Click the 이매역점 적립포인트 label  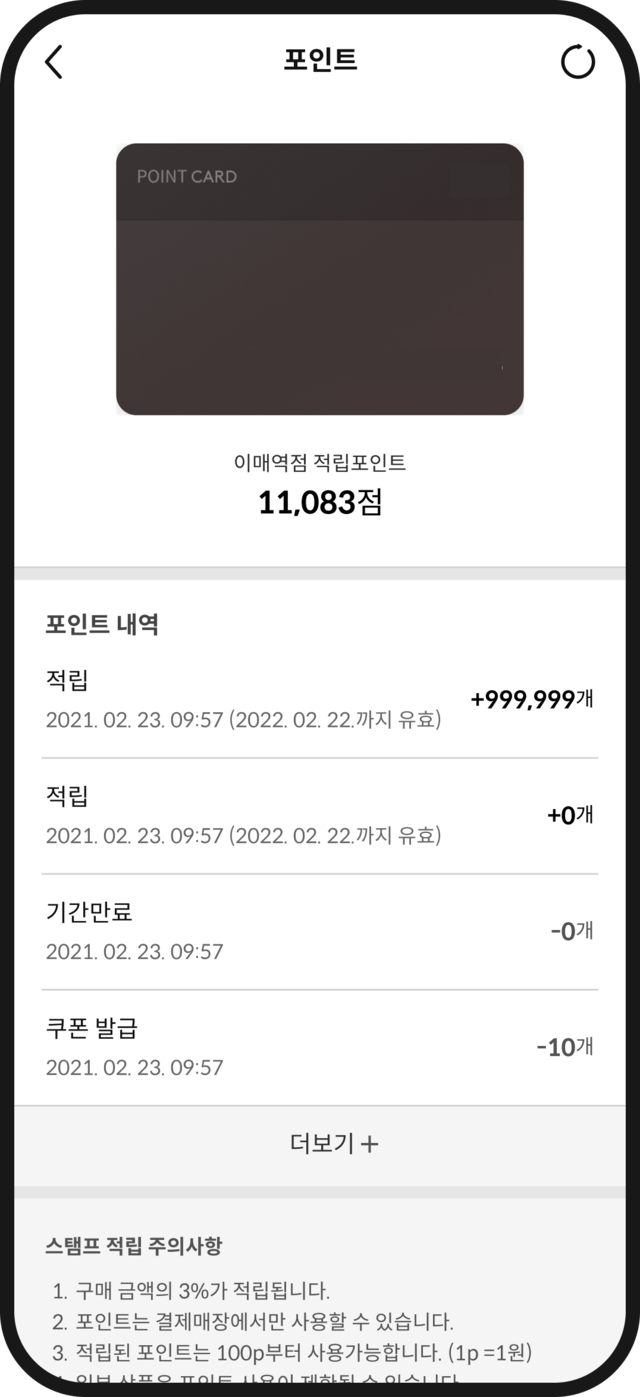(320, 462)
